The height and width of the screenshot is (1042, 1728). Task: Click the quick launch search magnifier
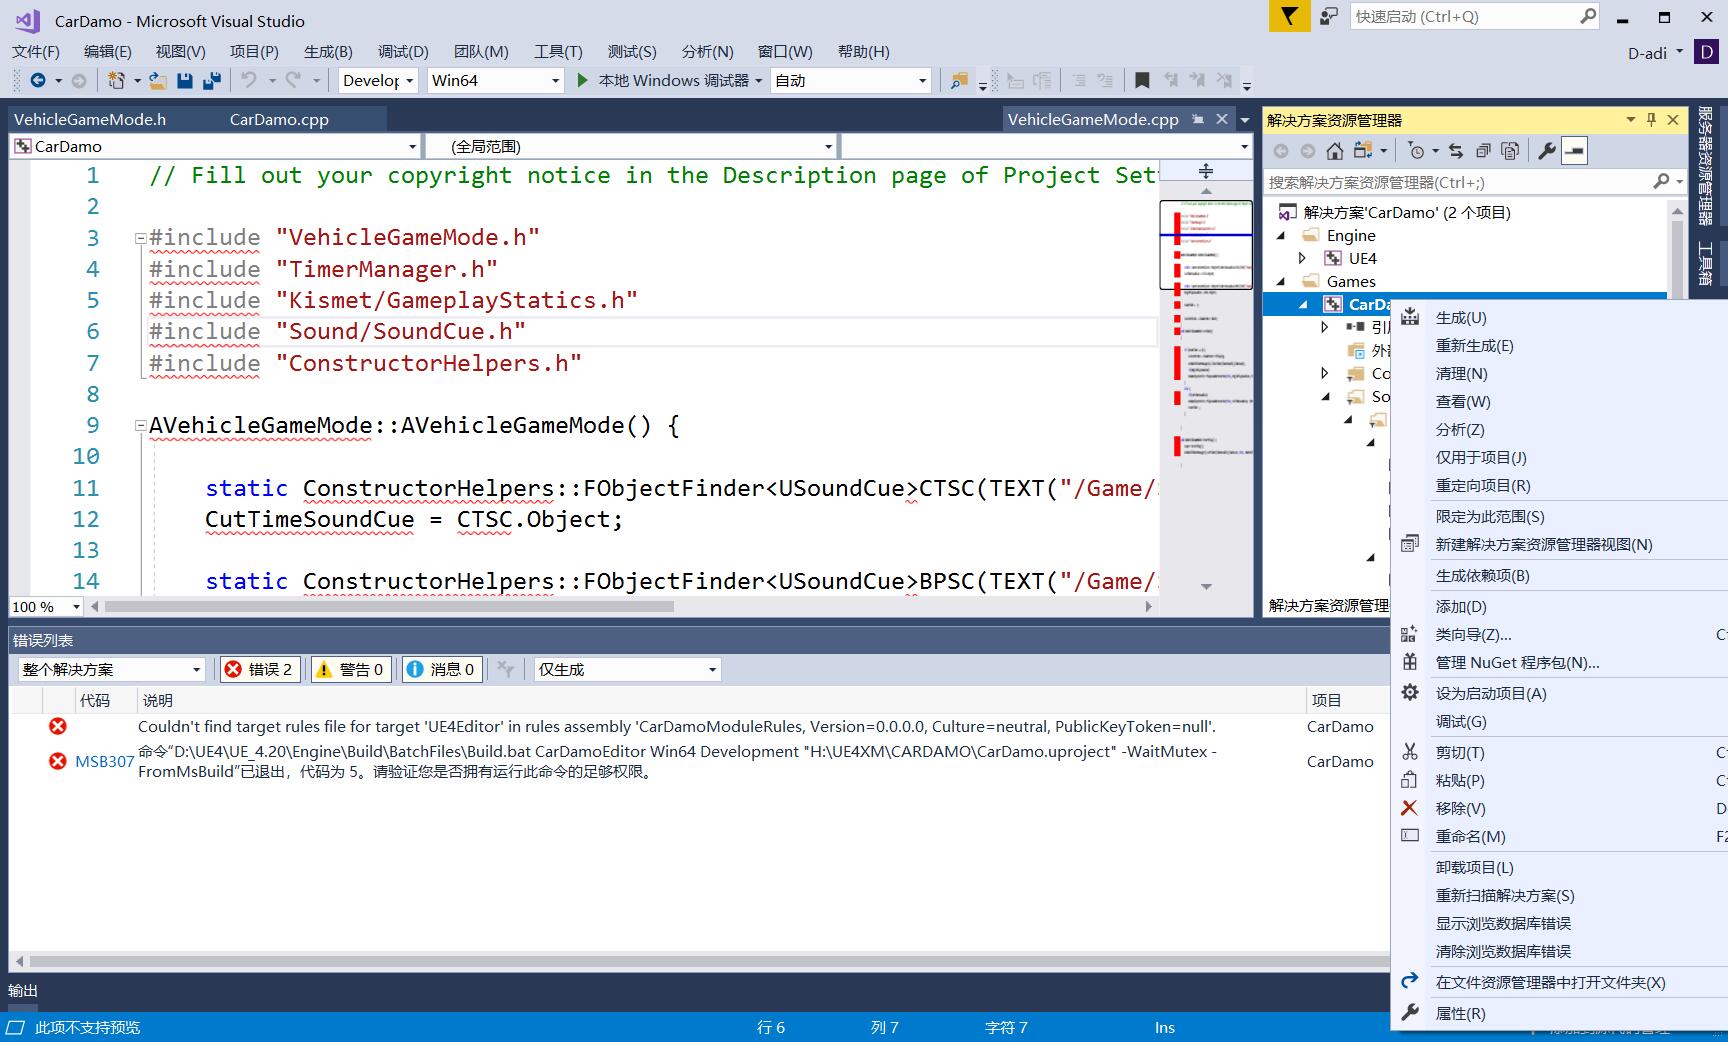point(1588,16)
